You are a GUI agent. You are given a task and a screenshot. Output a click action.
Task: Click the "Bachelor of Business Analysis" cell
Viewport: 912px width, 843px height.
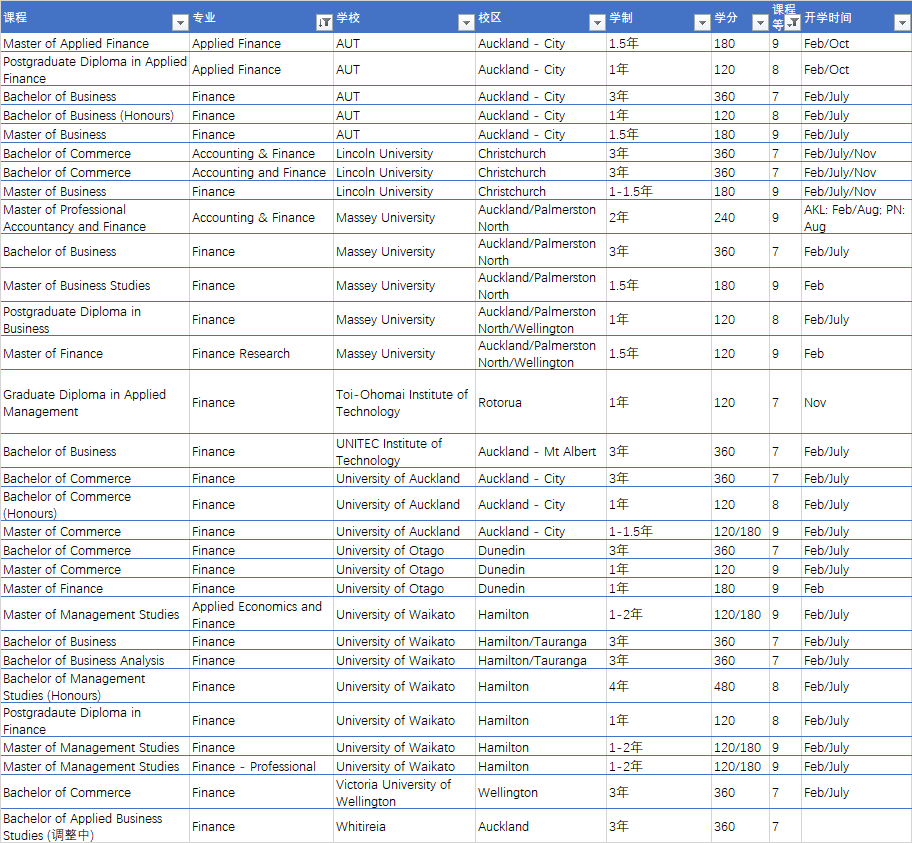pyautogui.click(x=95, y=660)
